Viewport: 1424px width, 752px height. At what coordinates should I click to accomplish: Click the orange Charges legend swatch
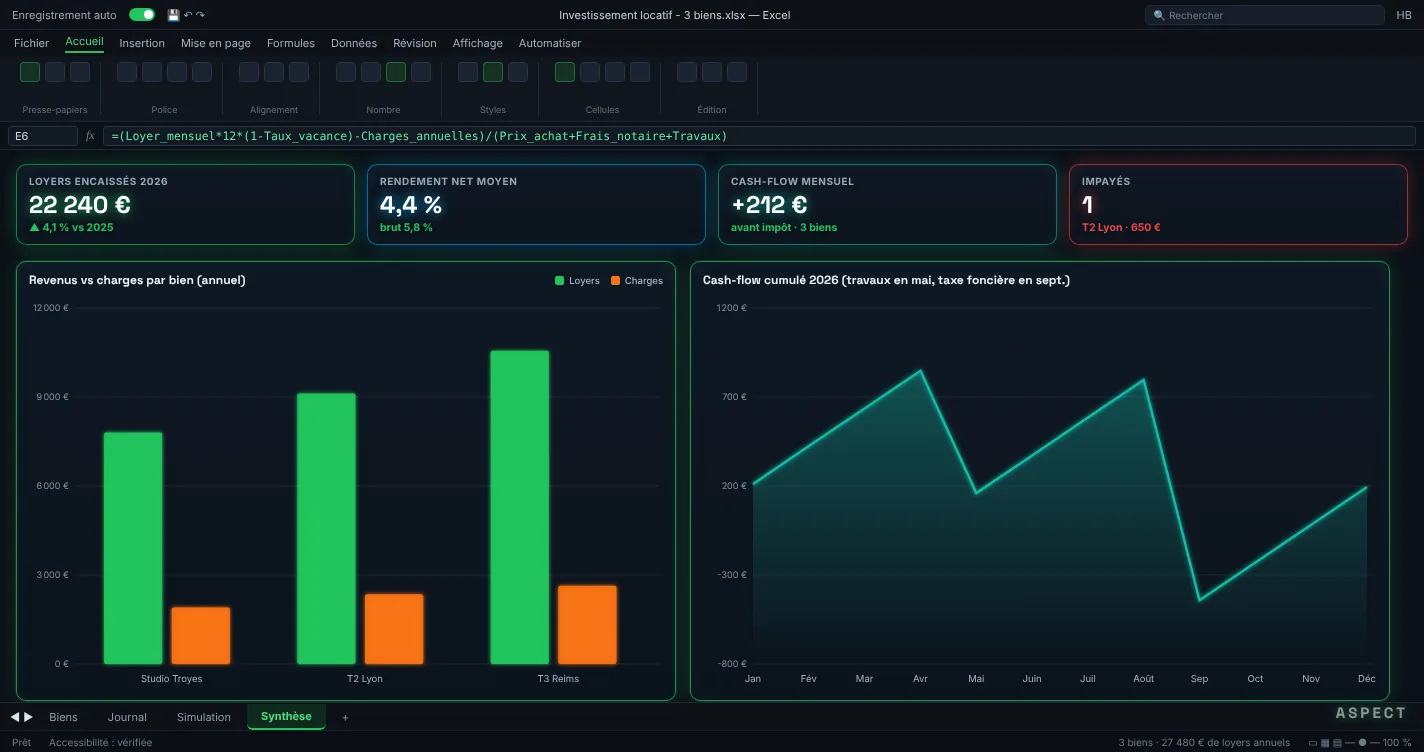616,281
